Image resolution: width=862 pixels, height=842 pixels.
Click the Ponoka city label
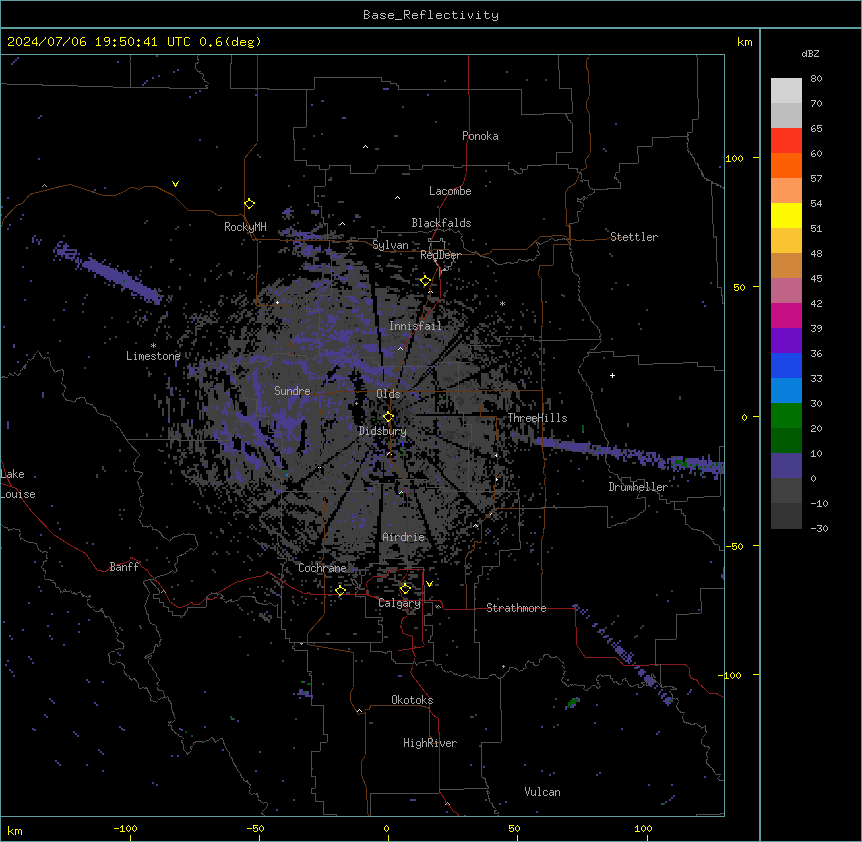click(x=480, y=136)
